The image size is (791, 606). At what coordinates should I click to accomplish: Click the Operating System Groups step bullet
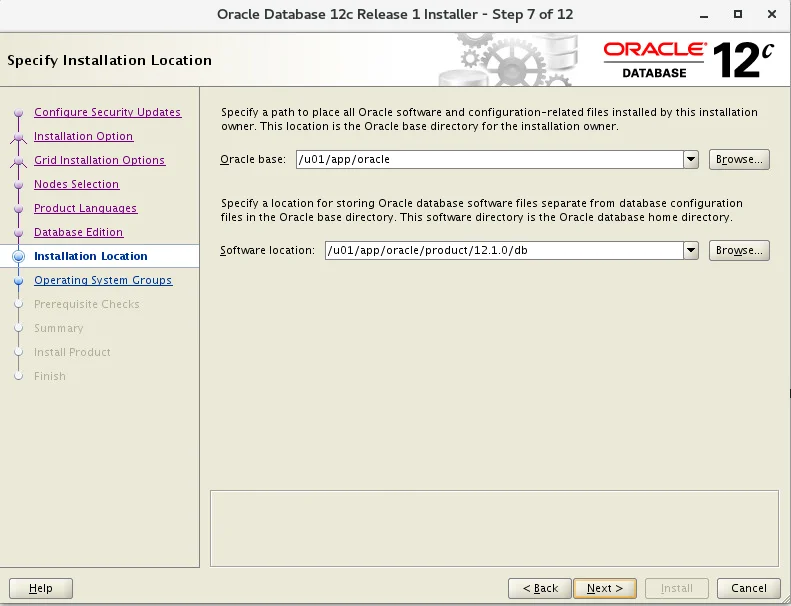coord(19,281)
